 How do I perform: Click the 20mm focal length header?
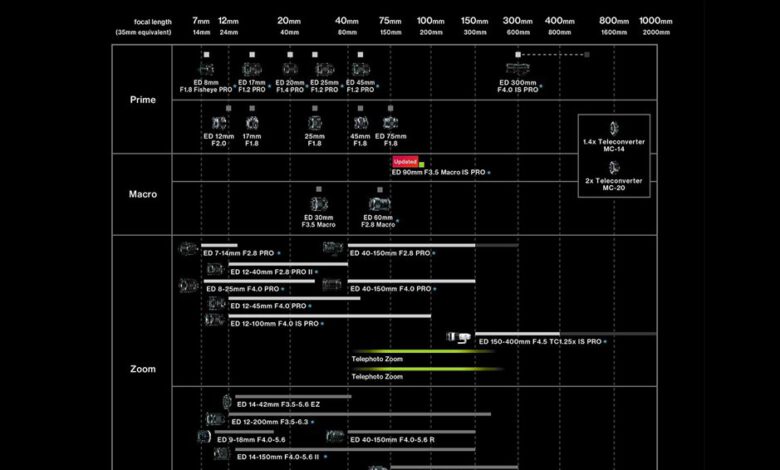pos(289,21)
